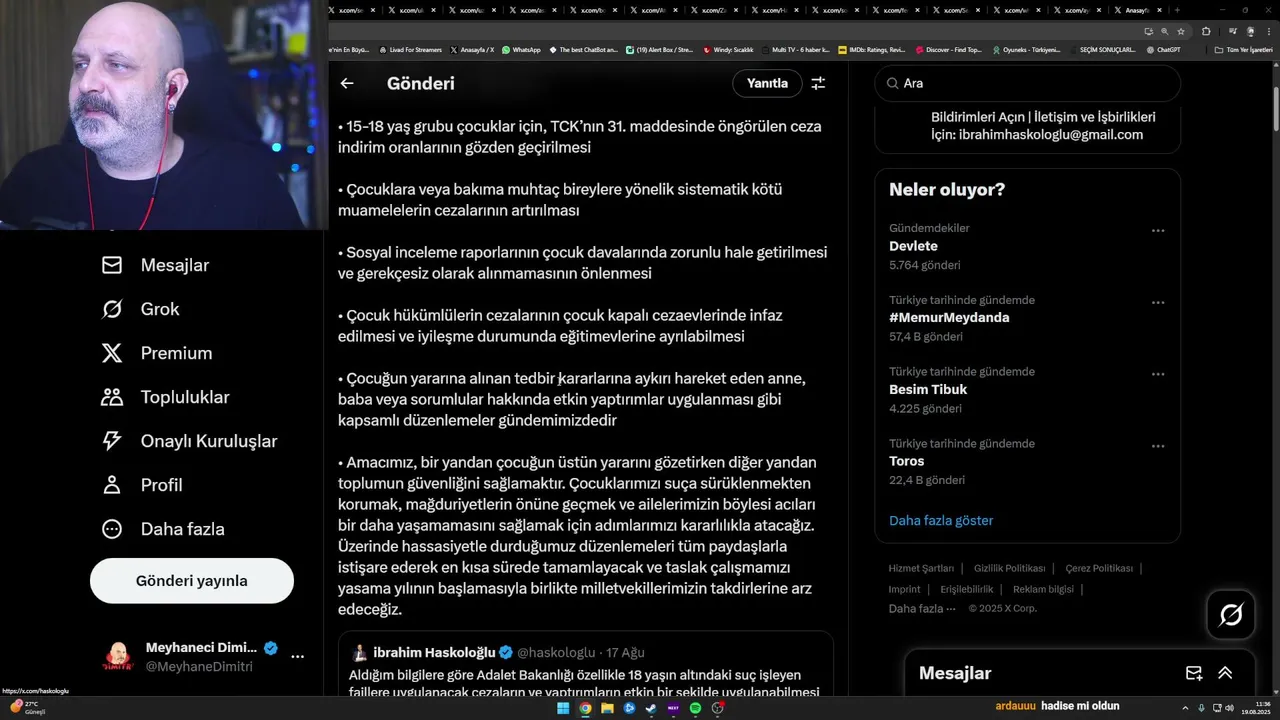This screenshot has width=1280, height=720.
Task: Open Grok from the sidebar icon
Action: coord(112,309)
